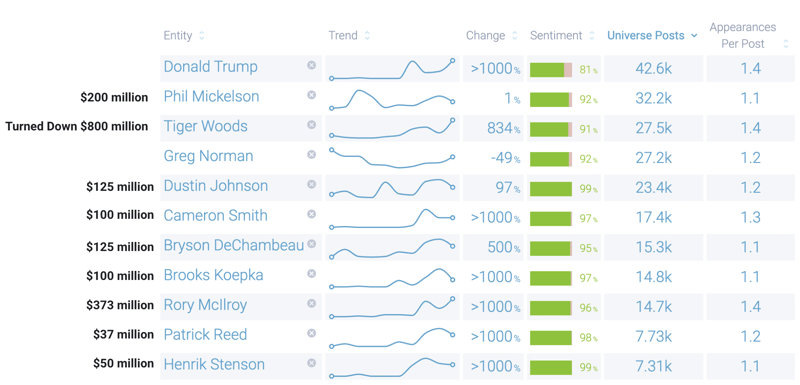This screenshot has height=385, width=800.
Task: Click Donald Trump sentiment bar
Action: (x=551, y=70)
